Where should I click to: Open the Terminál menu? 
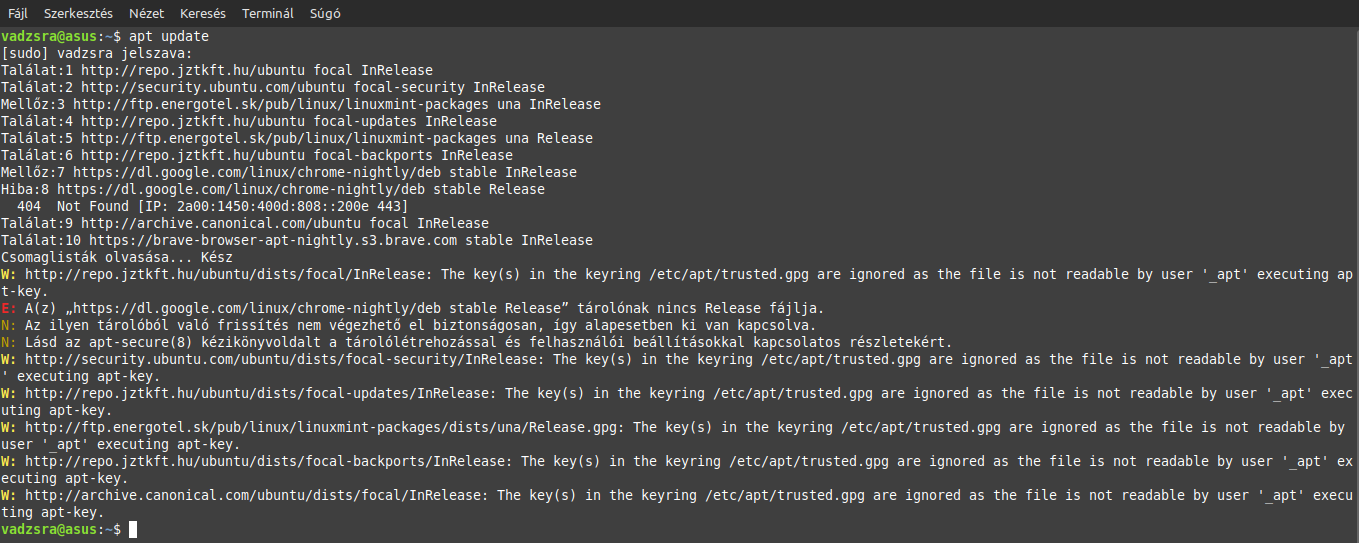pos(268,14)
